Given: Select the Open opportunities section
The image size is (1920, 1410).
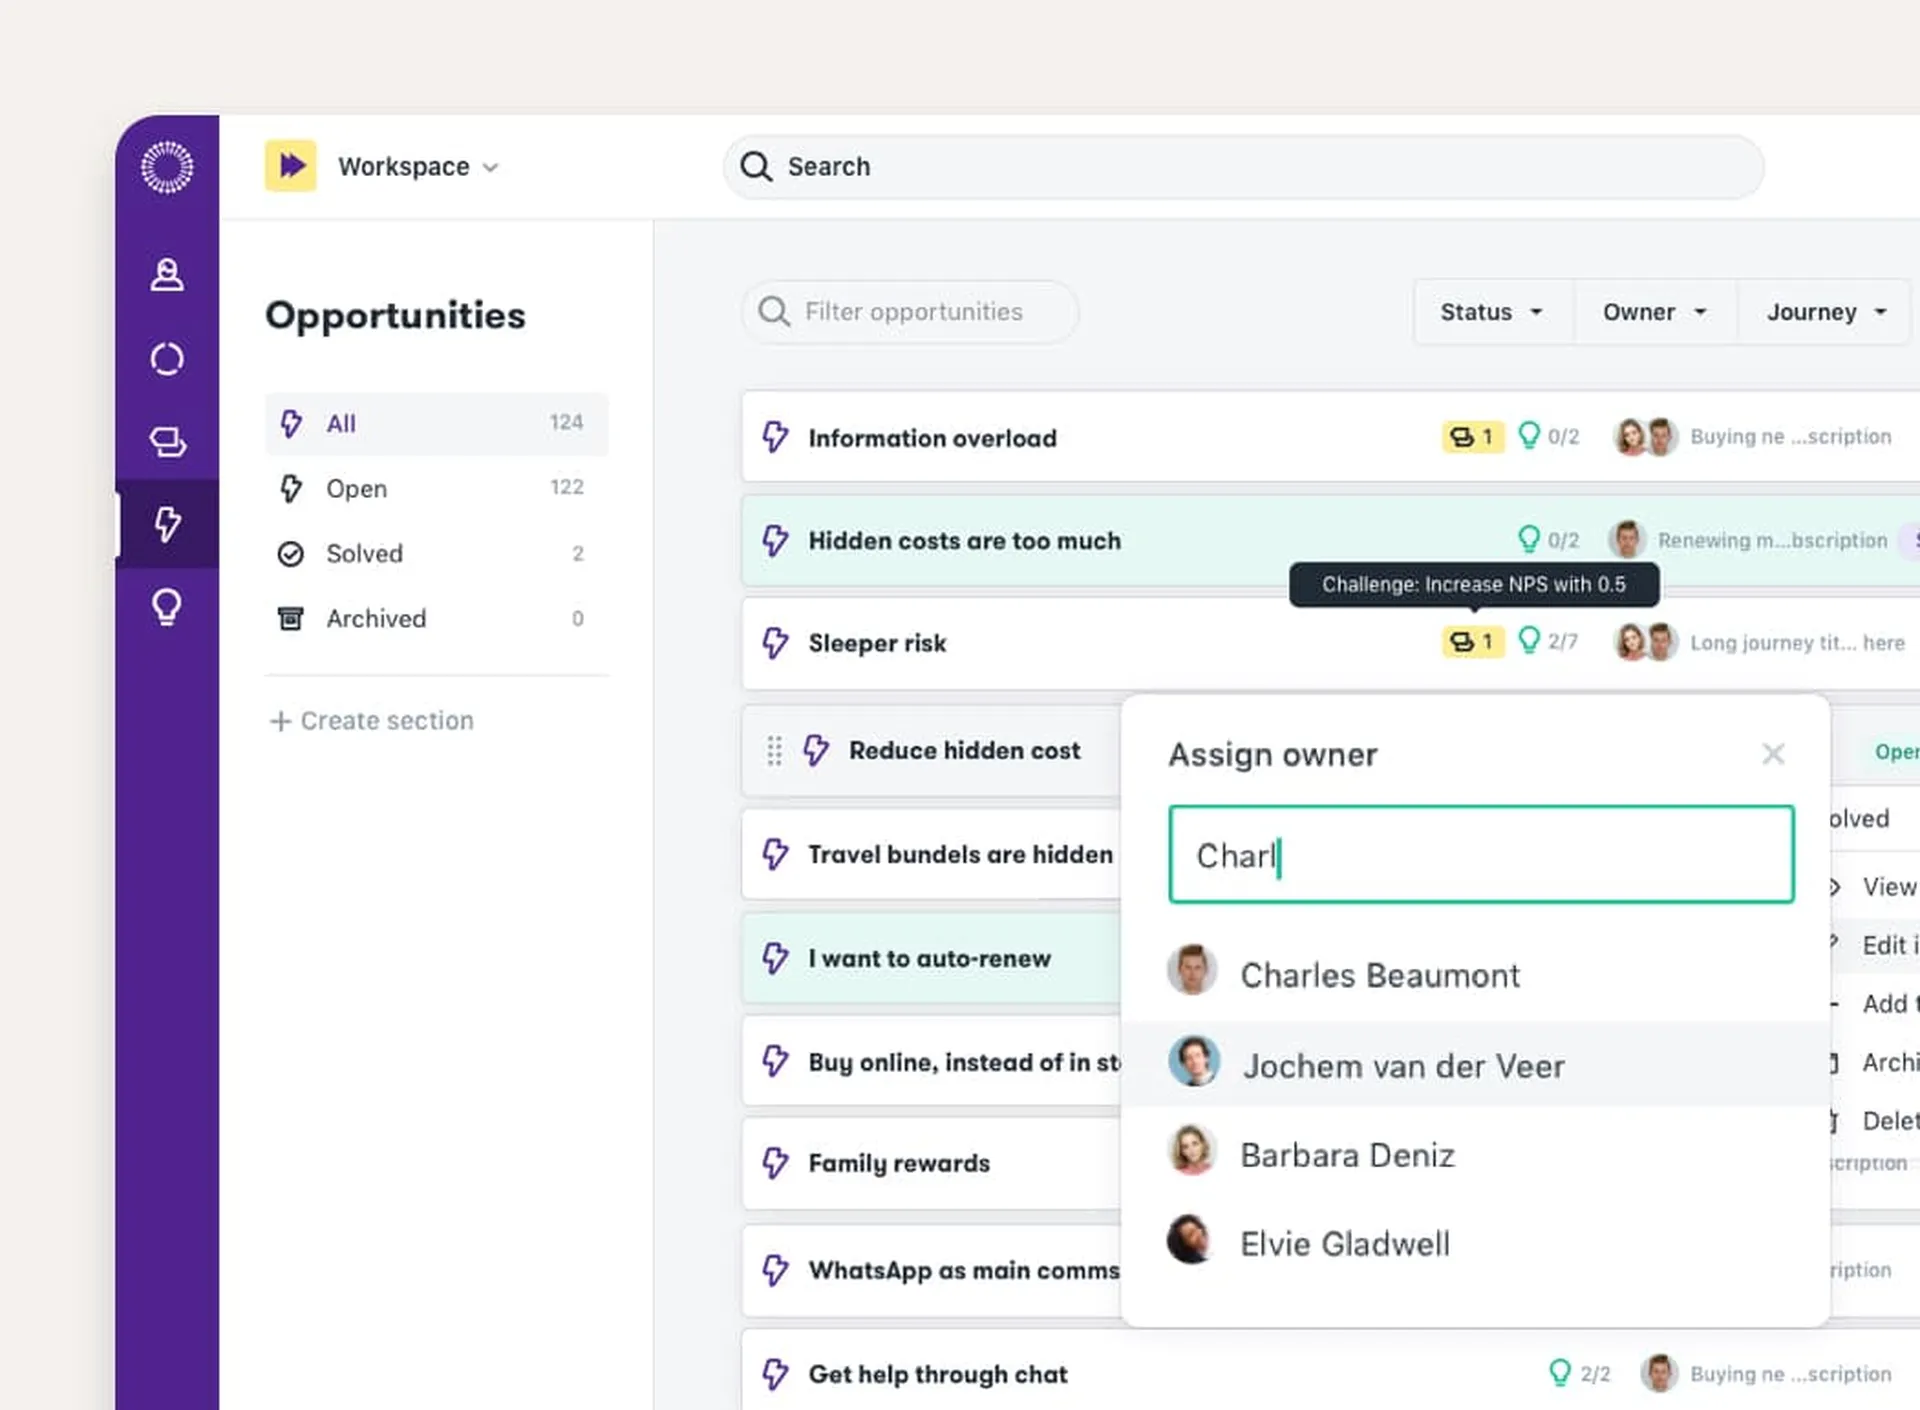Looking at the screenshot, I should click(x=436, y=488).
